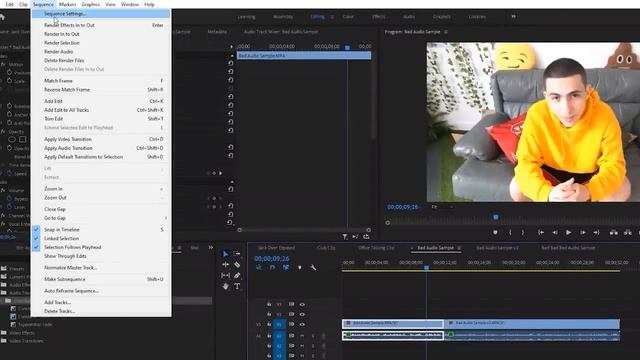Mark In point in Program monitor
This screenshot has width=640, height=360.
[510, 232]
